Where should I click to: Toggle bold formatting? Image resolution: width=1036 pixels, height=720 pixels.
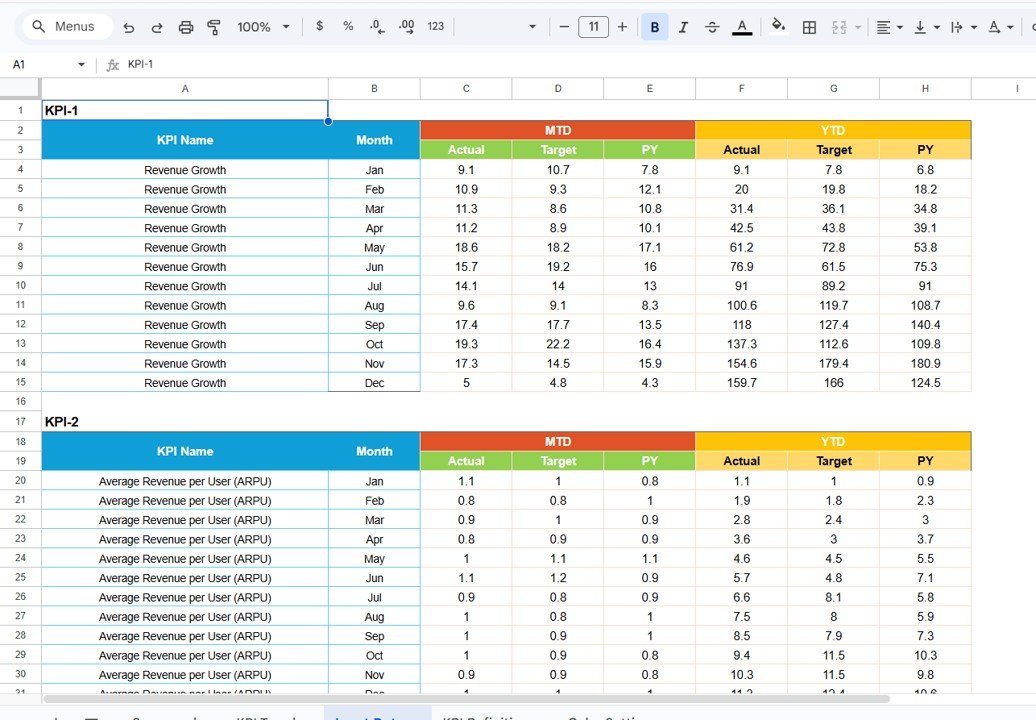coord(654,27)
